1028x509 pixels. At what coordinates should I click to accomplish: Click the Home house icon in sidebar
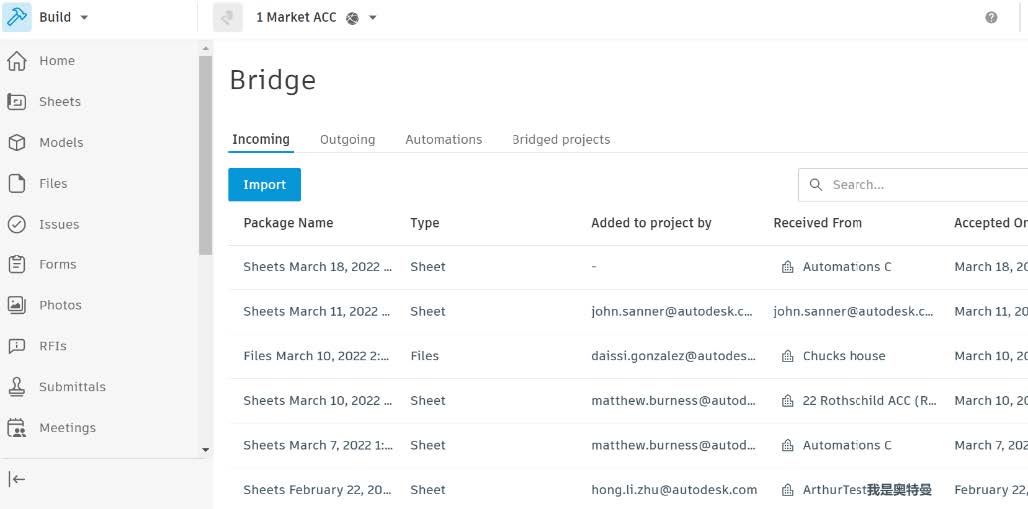point(16,61)
